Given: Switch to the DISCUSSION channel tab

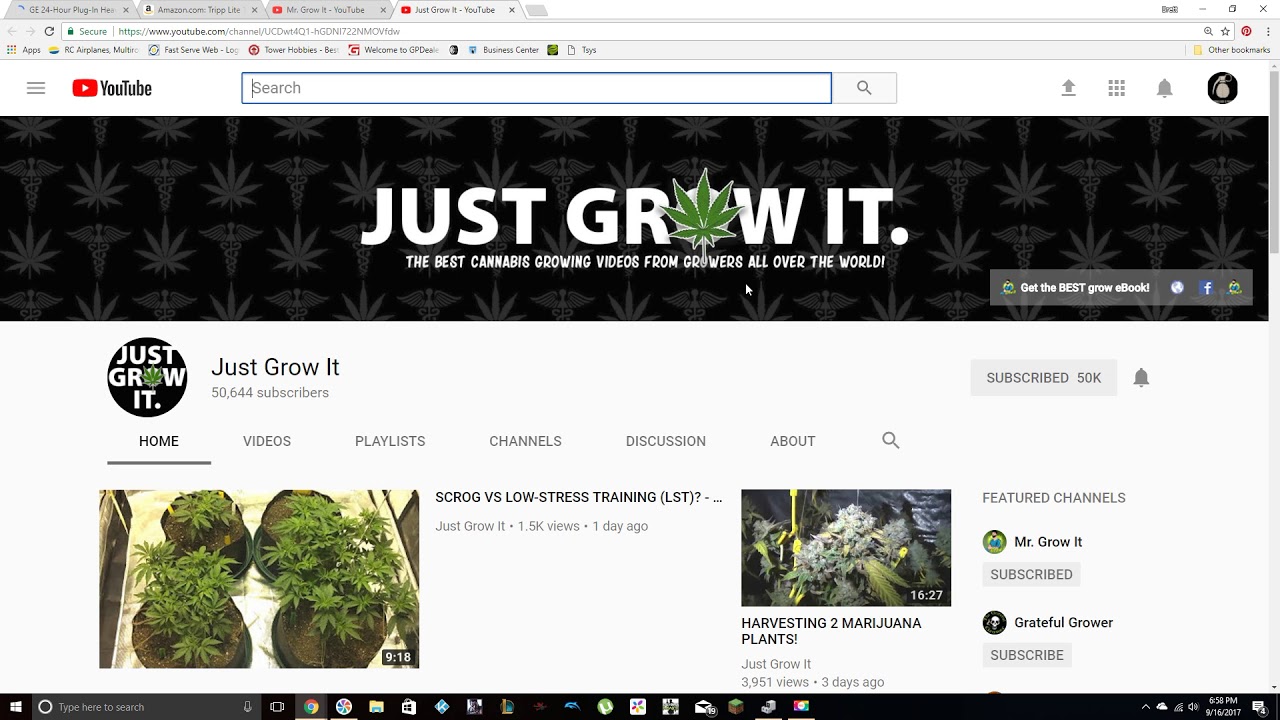Looking at the screenshot, I should (x=666, y=441).
